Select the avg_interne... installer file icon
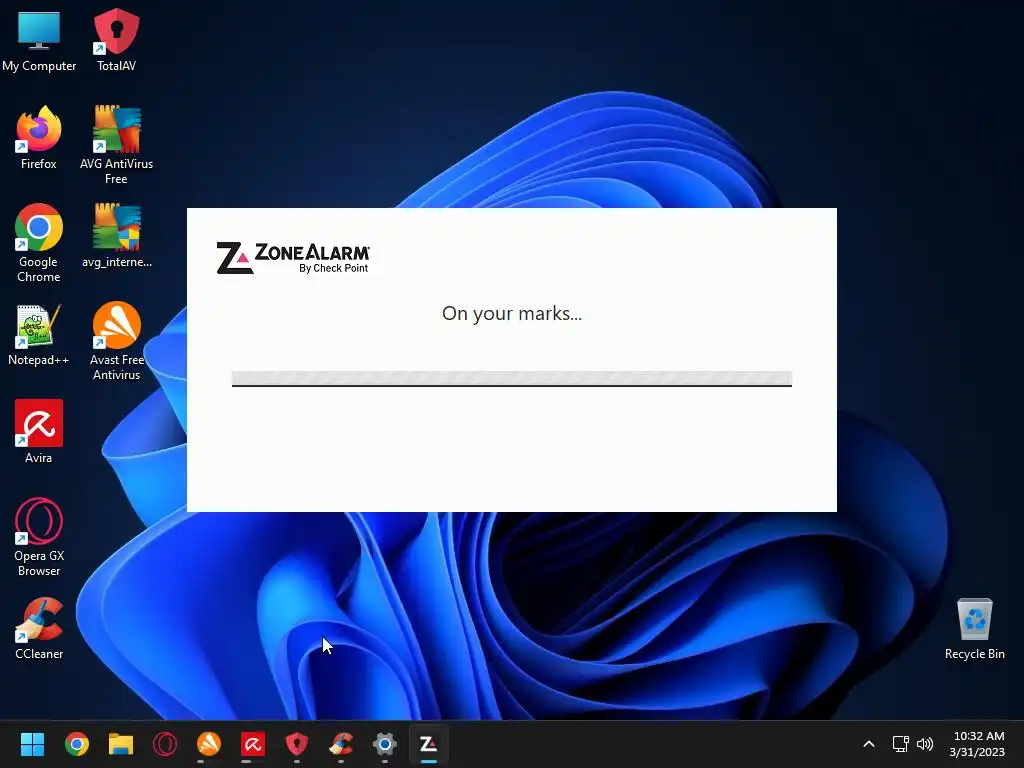The width and height of the screenshot is (1024, 768). point(116,236)
